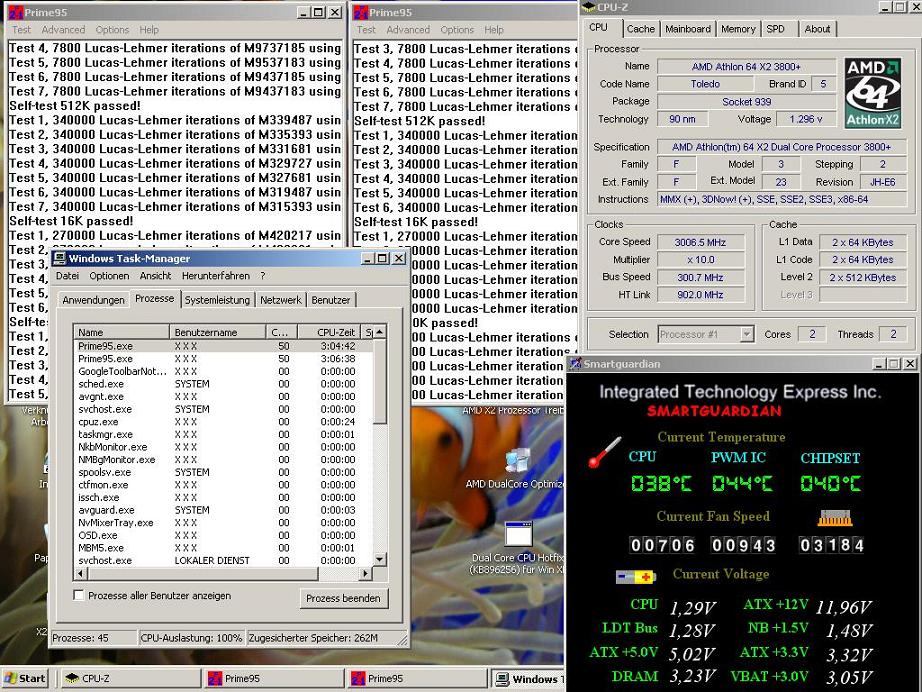Switch to the Netzwerk tab
922x692 pixels.
pyautogui.click(x=280, y=300)
